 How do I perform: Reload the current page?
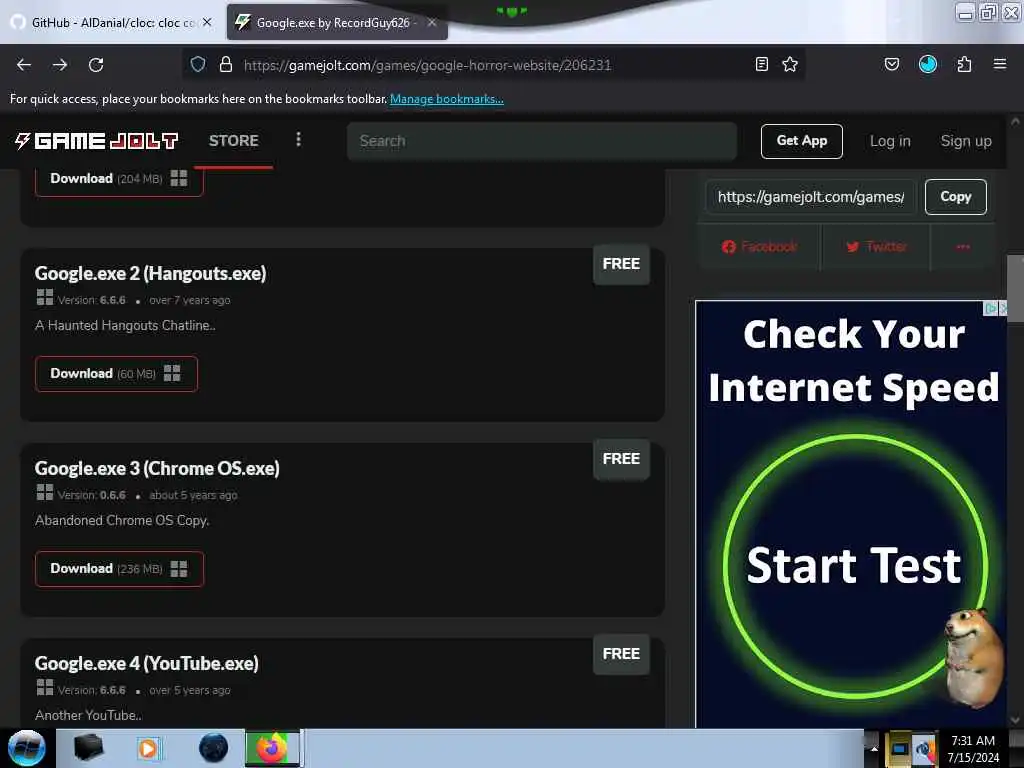tap(96, 65)
